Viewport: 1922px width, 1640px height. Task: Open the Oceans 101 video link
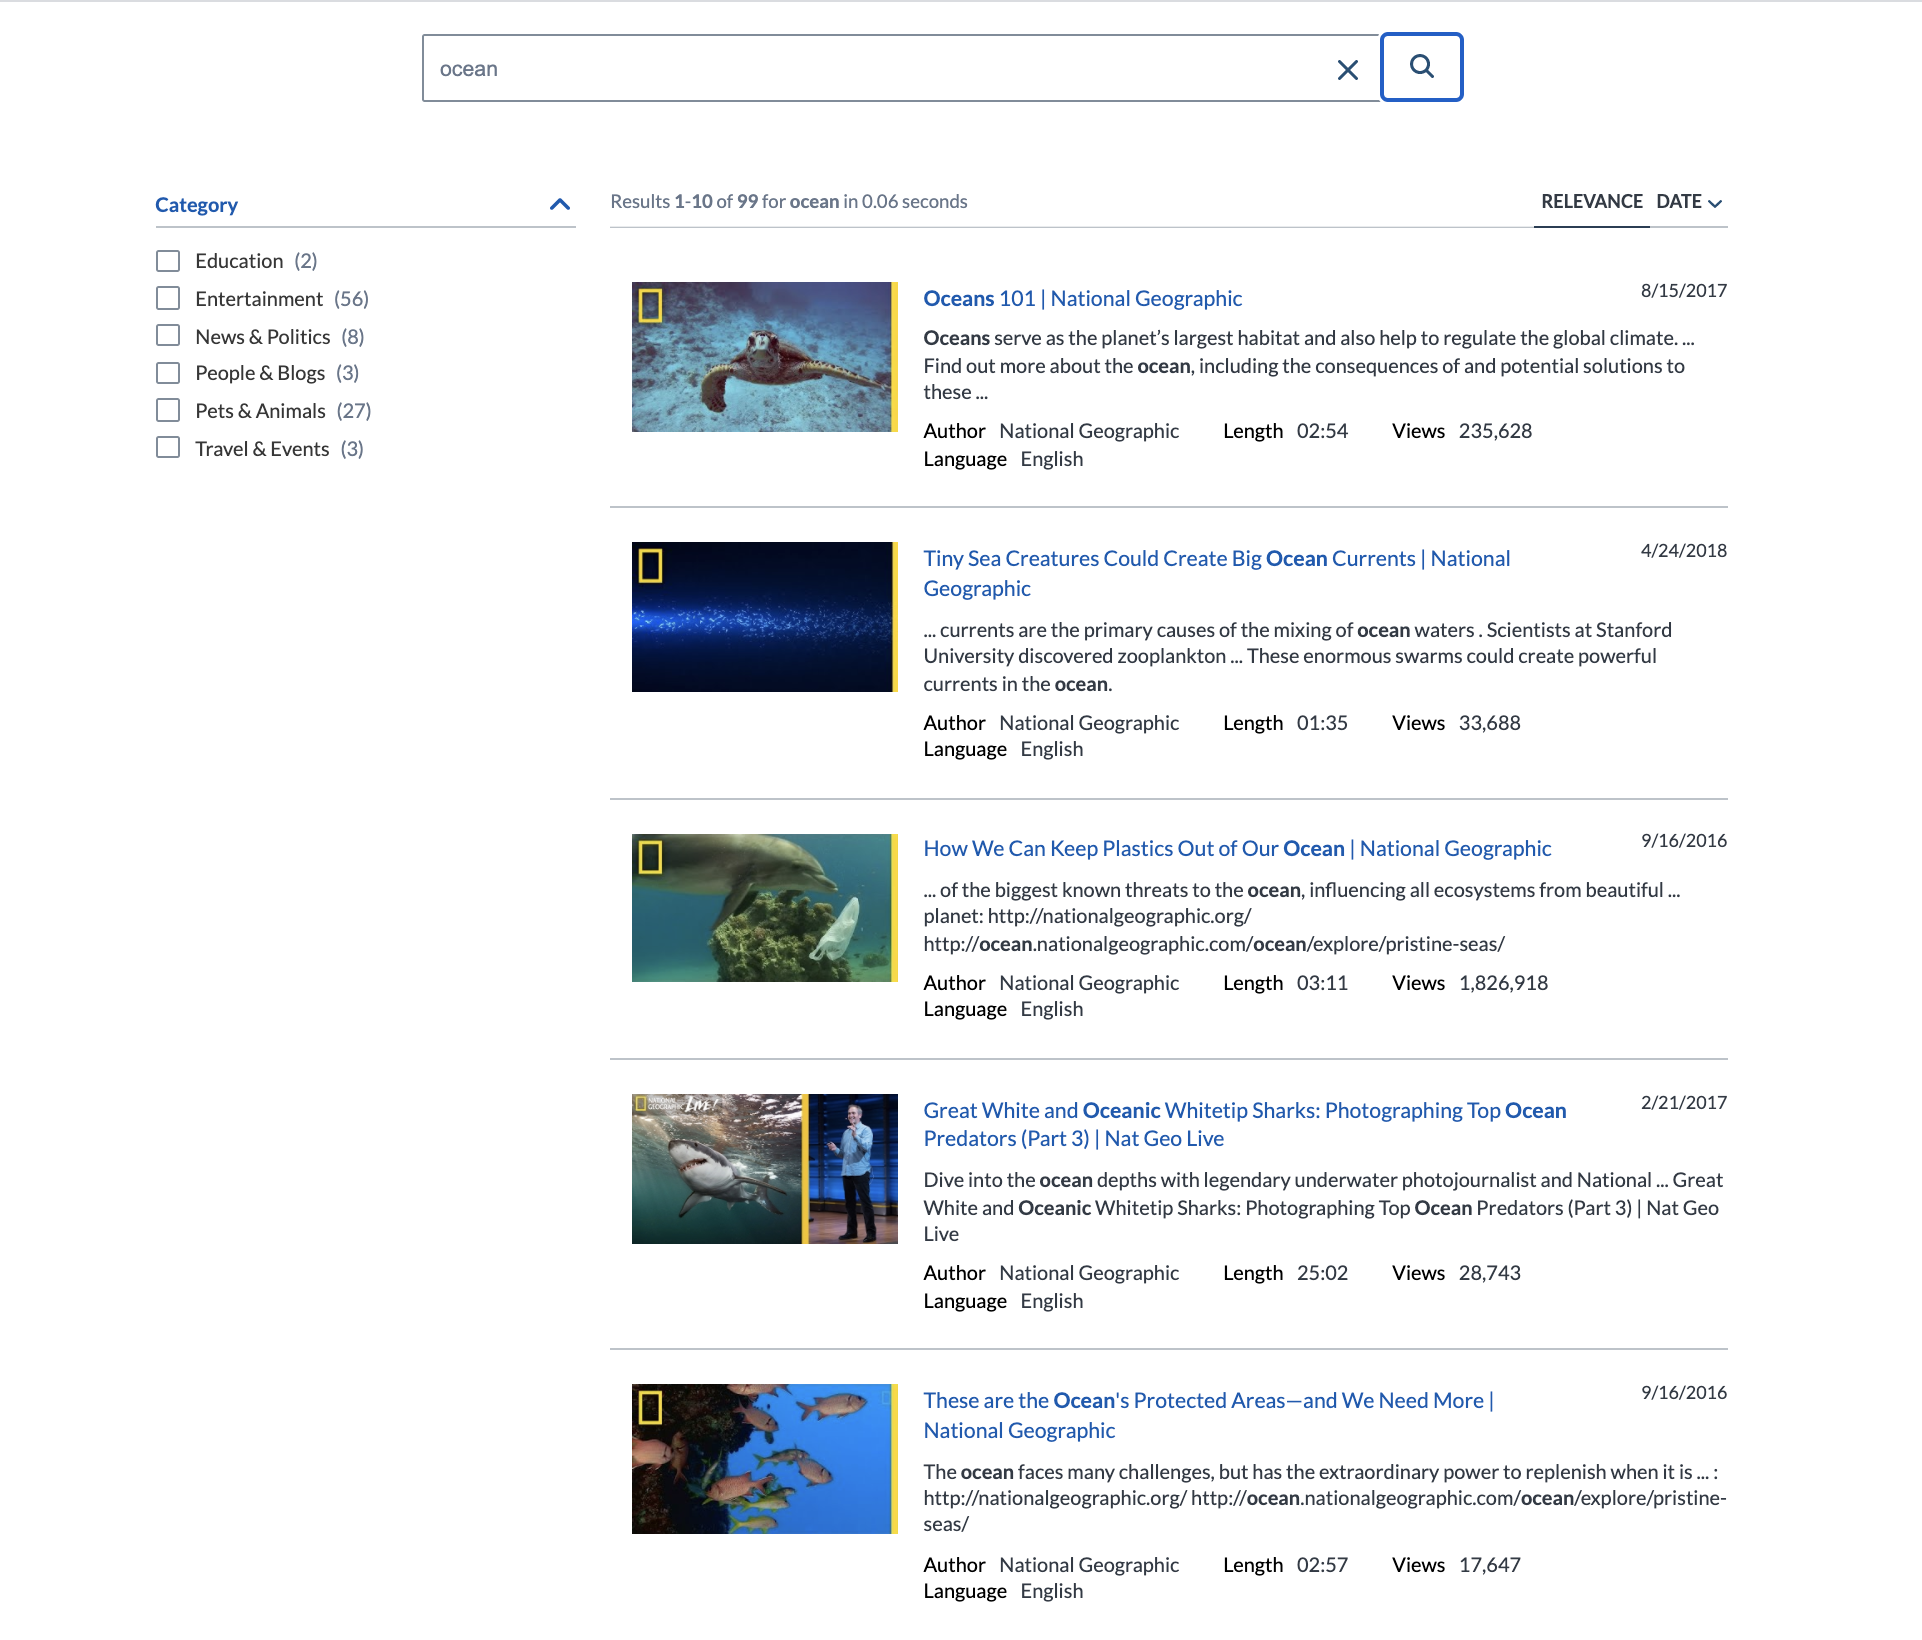click(1082, 298)
